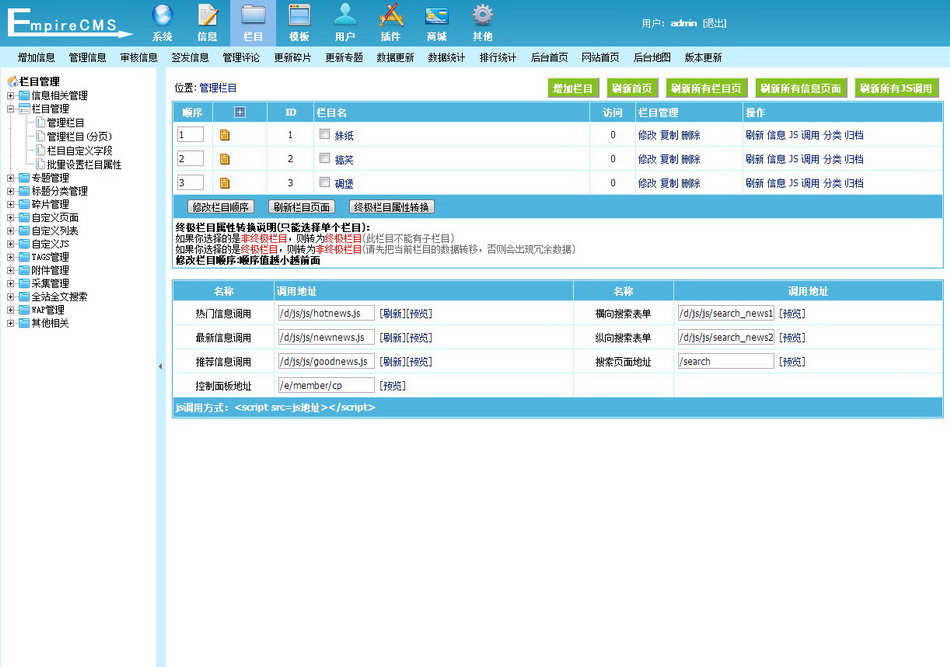Collapse the 栏目管理 tree node

10,109
